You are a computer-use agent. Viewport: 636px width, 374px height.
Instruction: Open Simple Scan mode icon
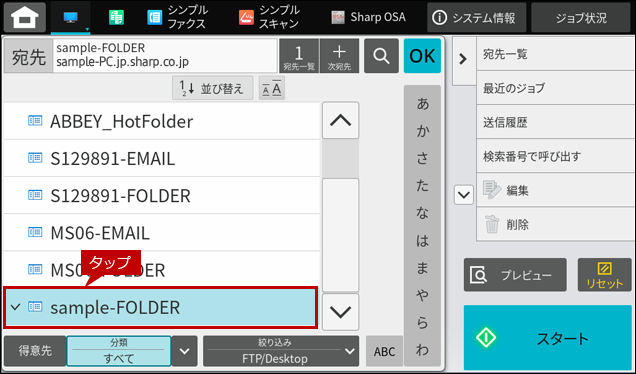[269, 17]
